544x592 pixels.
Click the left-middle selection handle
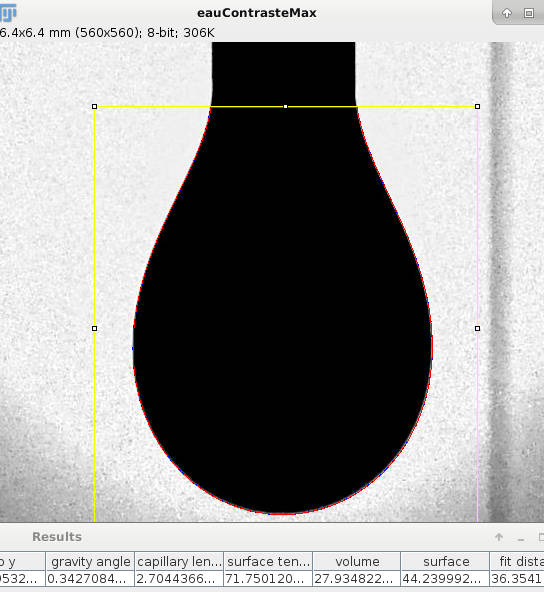click(94, 328)
